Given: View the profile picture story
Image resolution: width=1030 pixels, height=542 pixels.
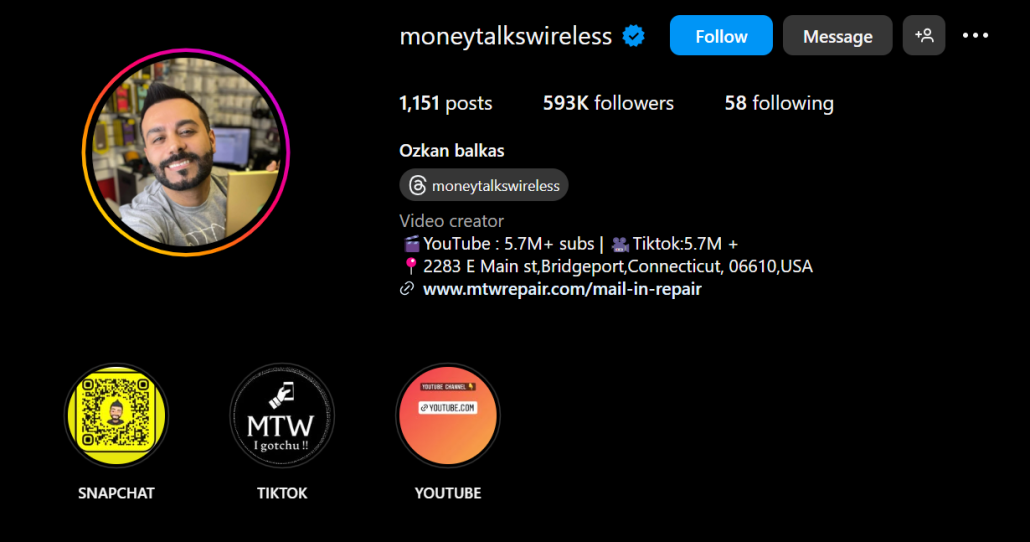Looking at the screenshot, I should pyautogui.click(x=186, y=152).
